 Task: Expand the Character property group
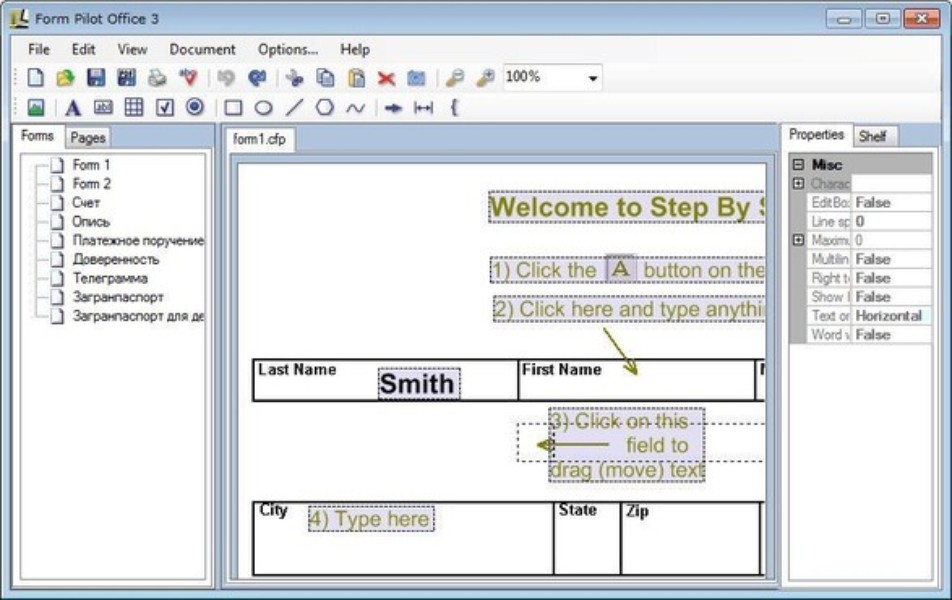pyautogui.click(x=800, y=183)
